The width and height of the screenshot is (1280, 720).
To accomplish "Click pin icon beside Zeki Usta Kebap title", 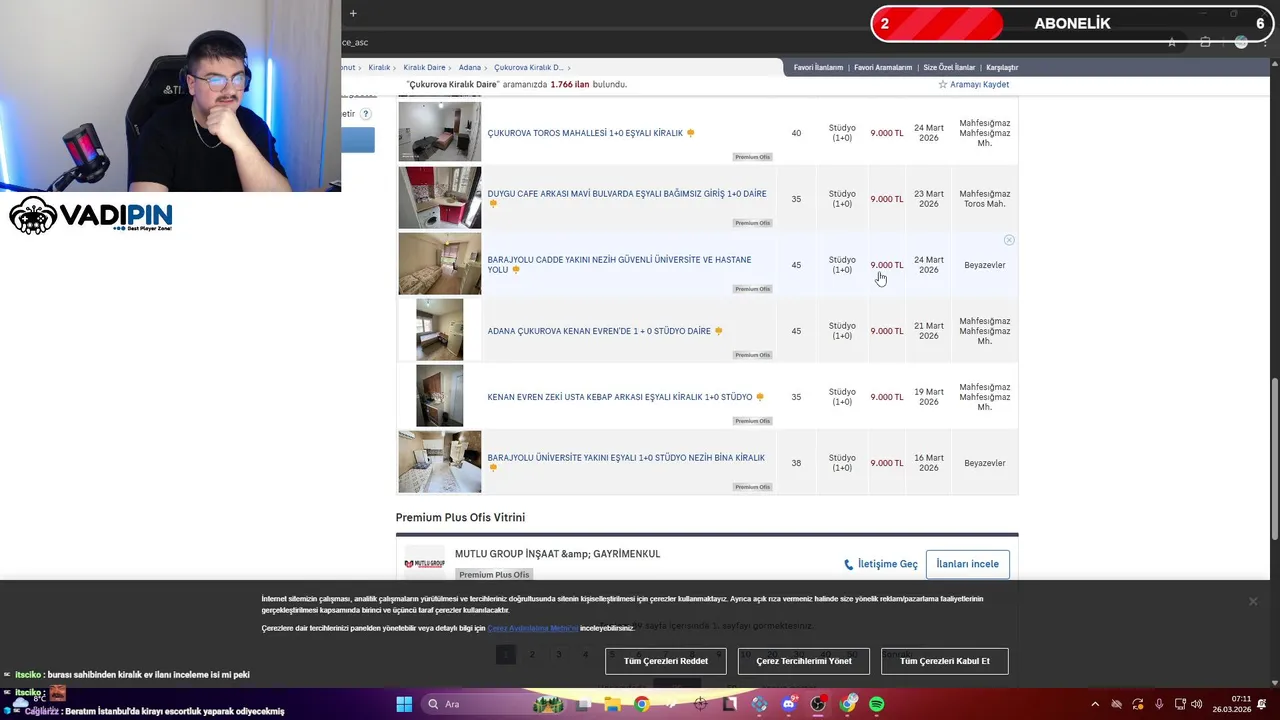I will coord(760,397).
